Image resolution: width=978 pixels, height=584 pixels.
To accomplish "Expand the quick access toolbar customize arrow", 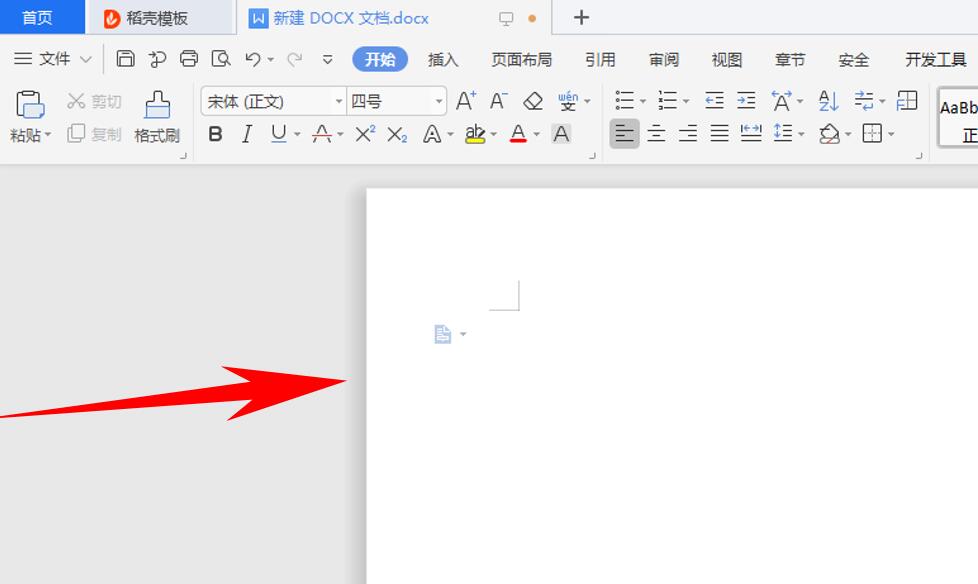I will click(x=327, y=60).
